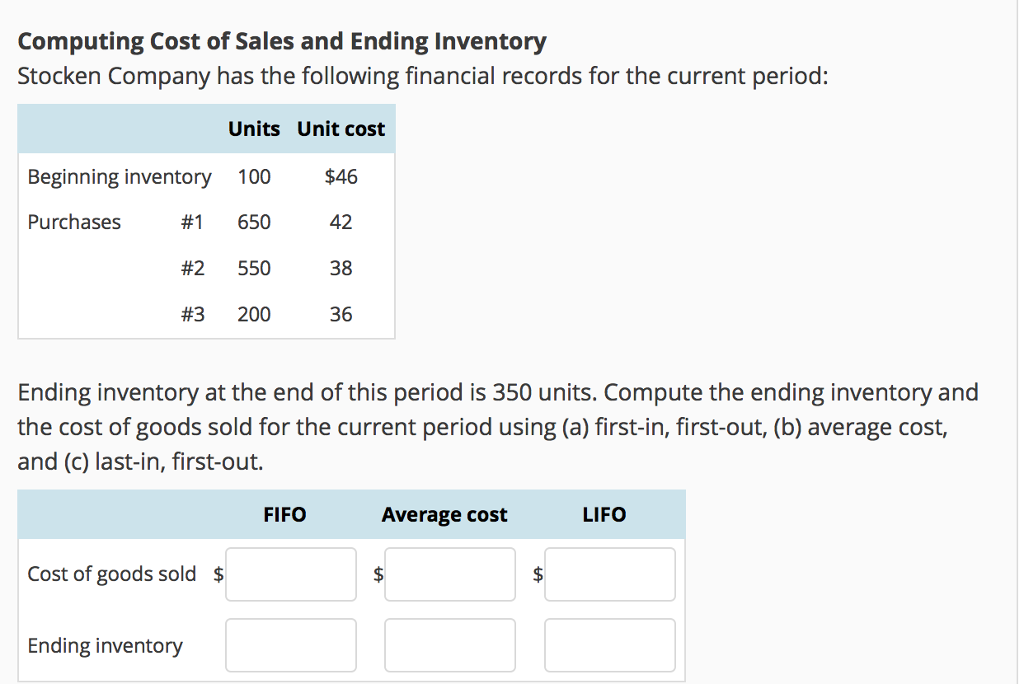Click the Average cost of goods sold field
Image resolution: width=1024 pixels, height=684 pixels.
[450, 574]
